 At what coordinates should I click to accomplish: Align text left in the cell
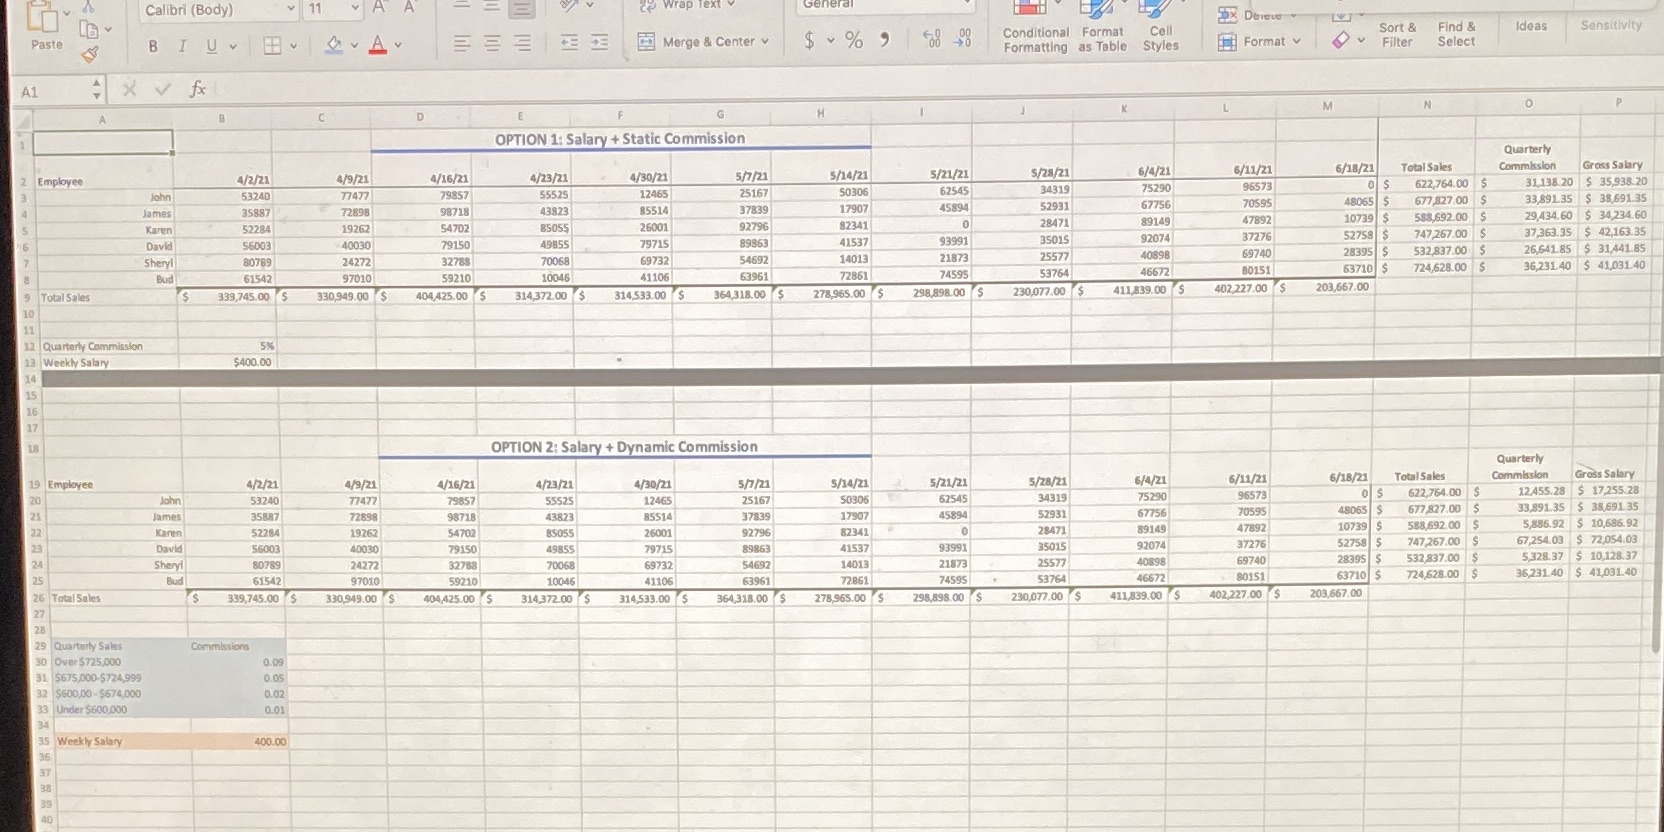click(462, 43)
